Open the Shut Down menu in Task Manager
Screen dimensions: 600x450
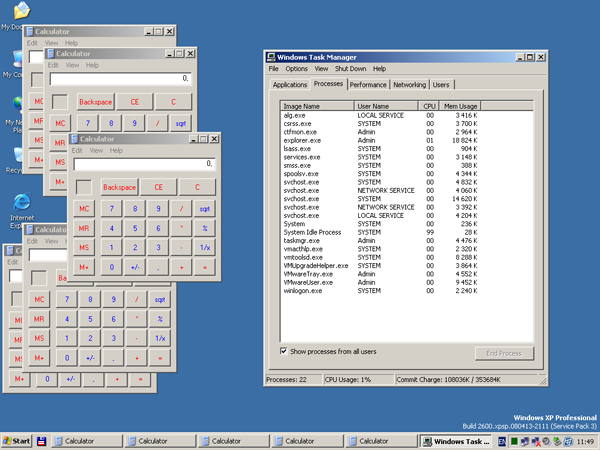(351, 68)
